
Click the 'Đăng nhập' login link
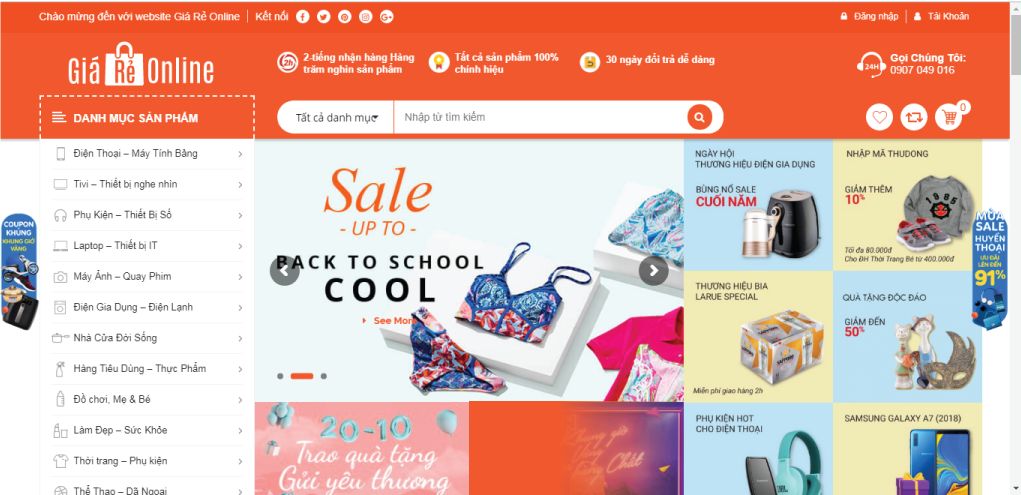(876, 16)
